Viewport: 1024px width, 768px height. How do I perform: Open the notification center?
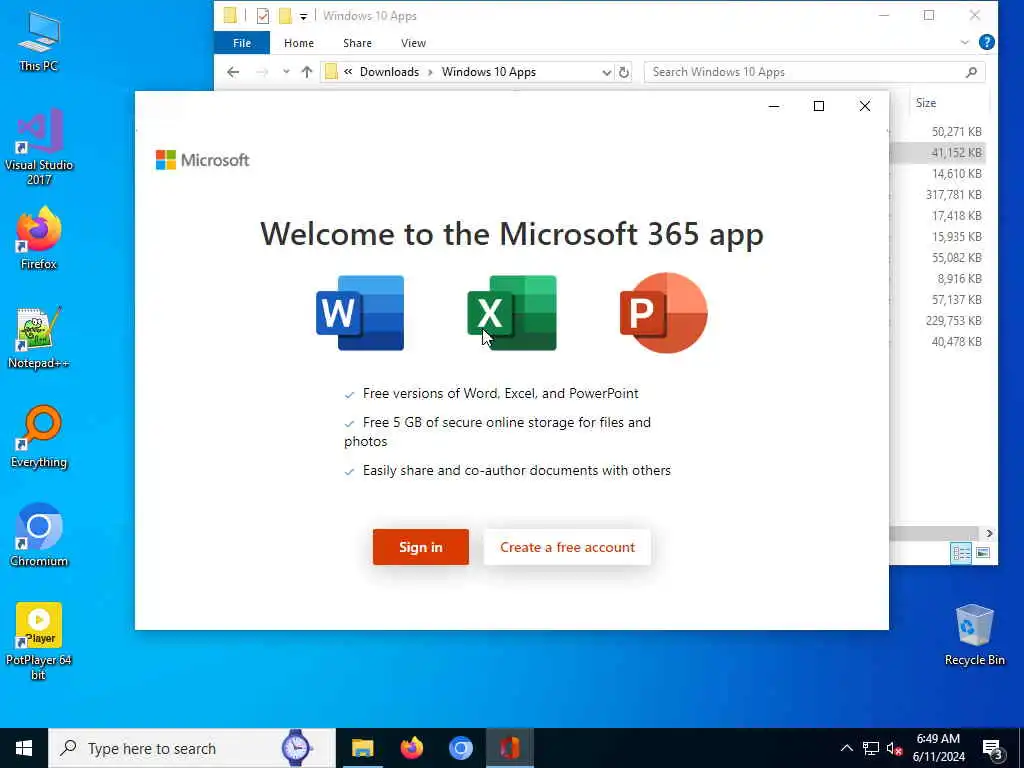(993, 749)
